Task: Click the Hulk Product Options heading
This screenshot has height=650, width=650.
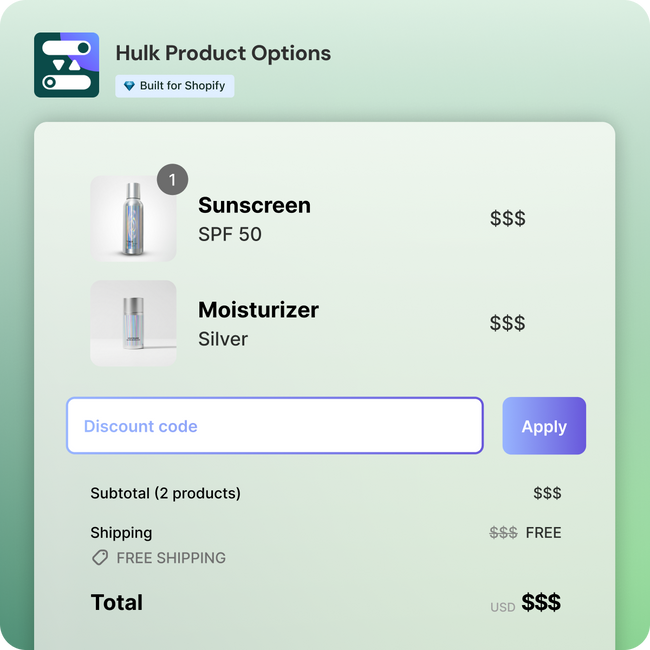Action: click(x=223, y=53)
